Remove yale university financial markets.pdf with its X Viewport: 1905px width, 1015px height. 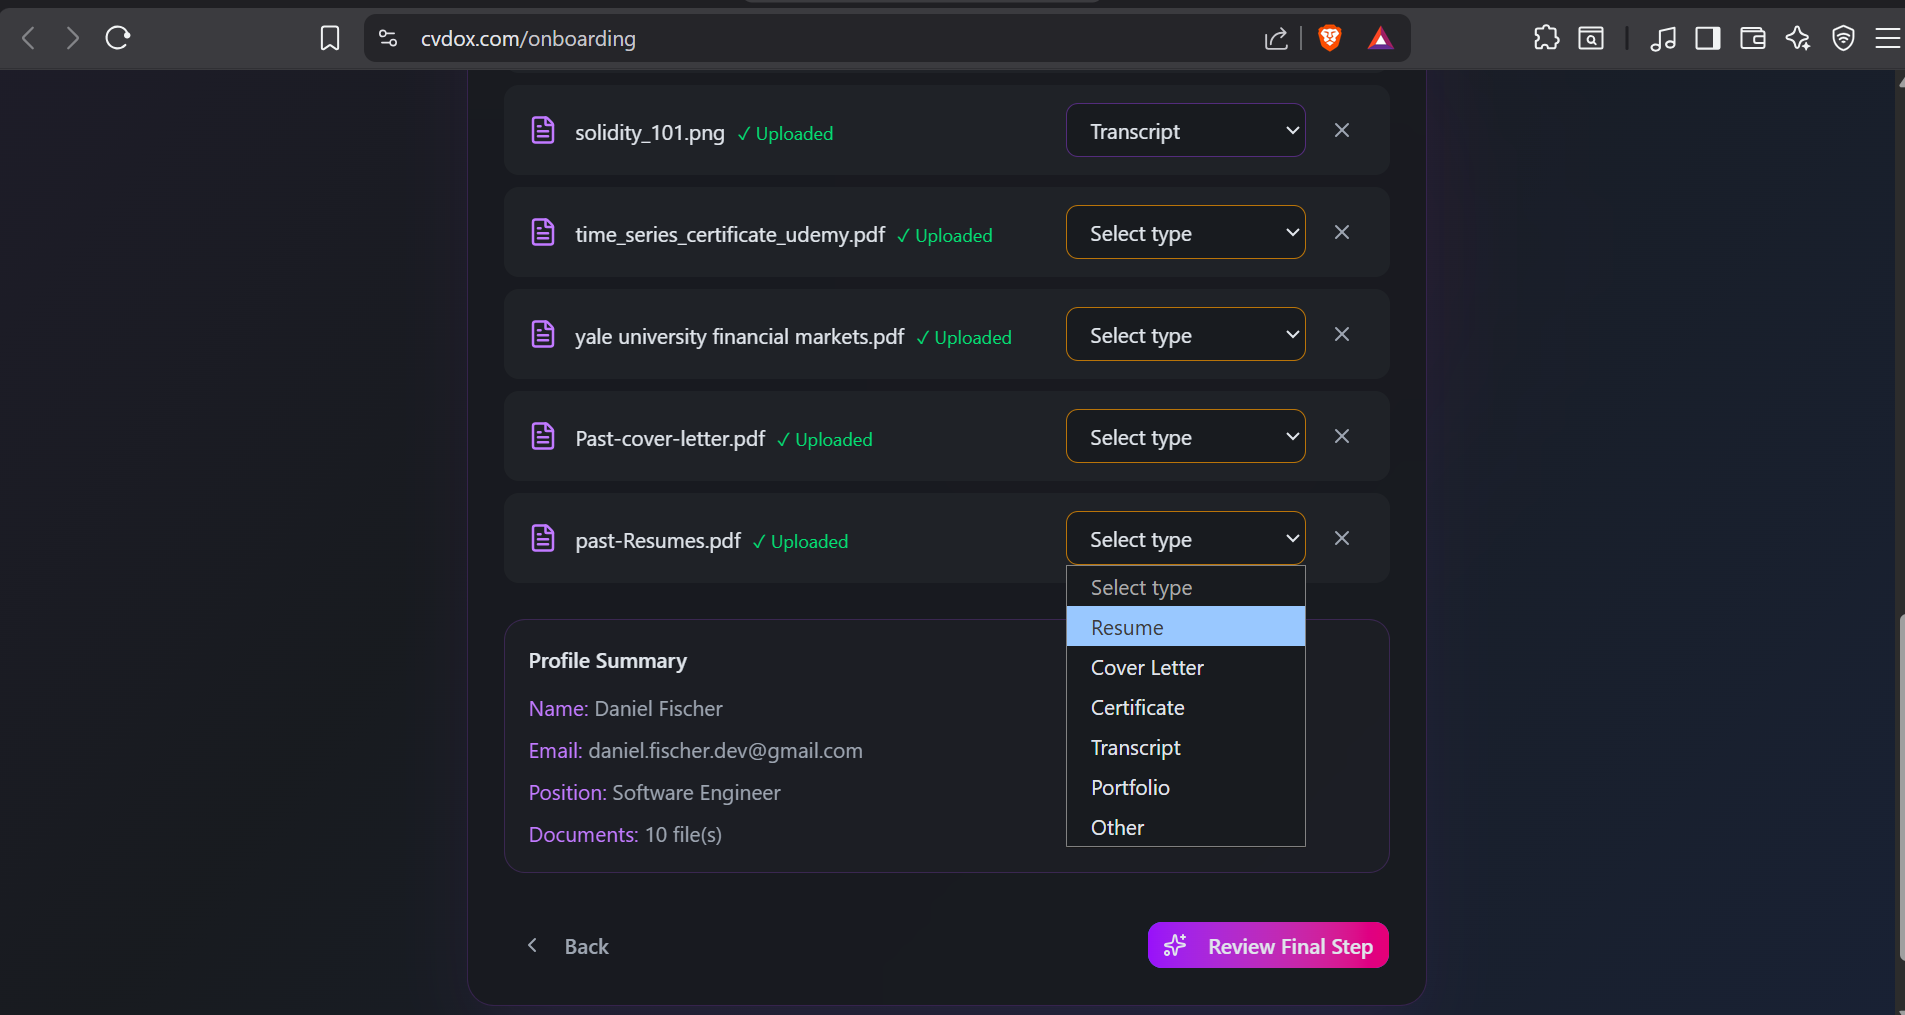(1342, 334)
